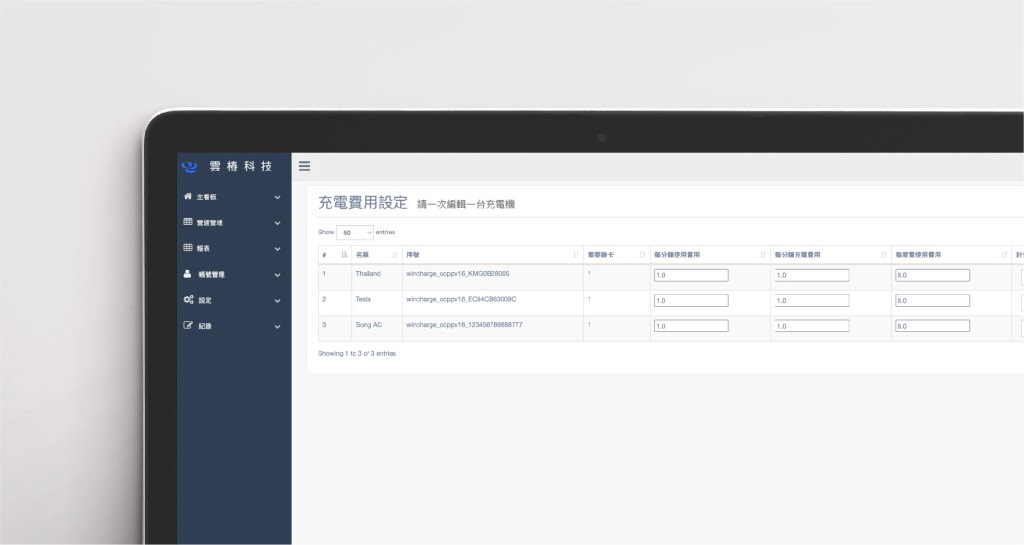Click the hamburger menu icon in top bar
This screenshot has width=1024, height=545.
click(304, 166)
